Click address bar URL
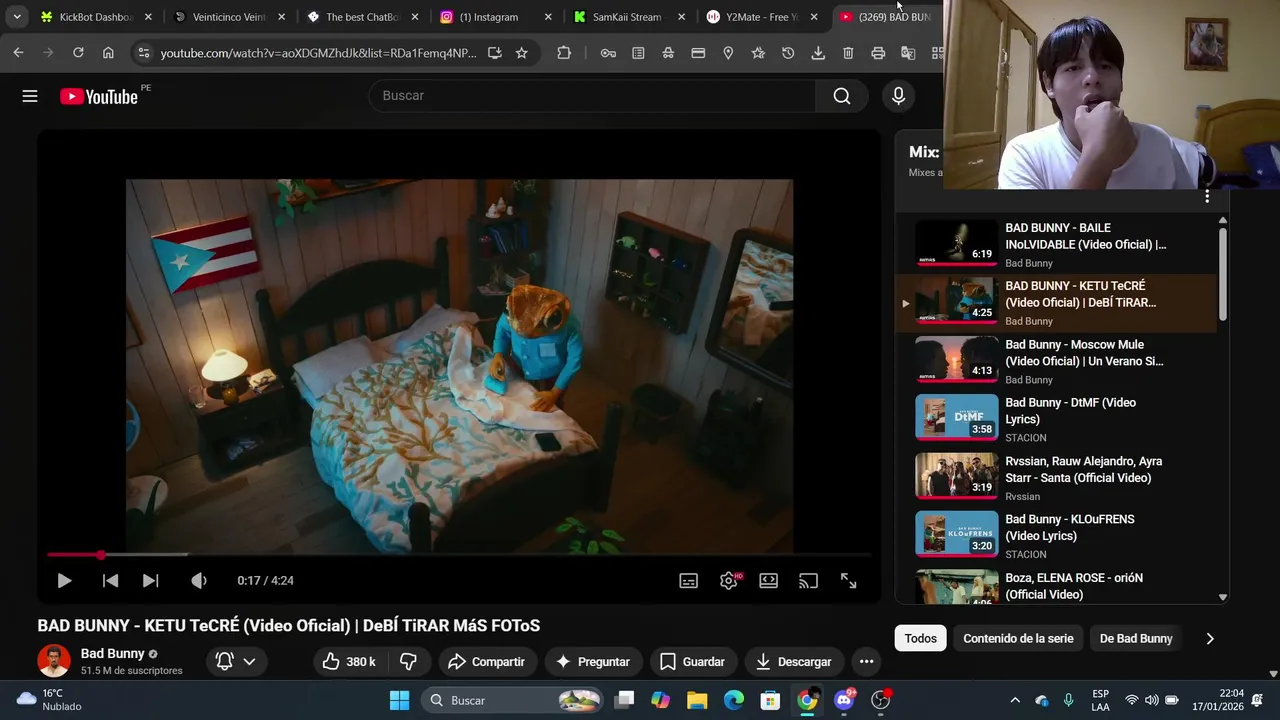This screenshot has height=720, width=1280. tap(318, 53)
